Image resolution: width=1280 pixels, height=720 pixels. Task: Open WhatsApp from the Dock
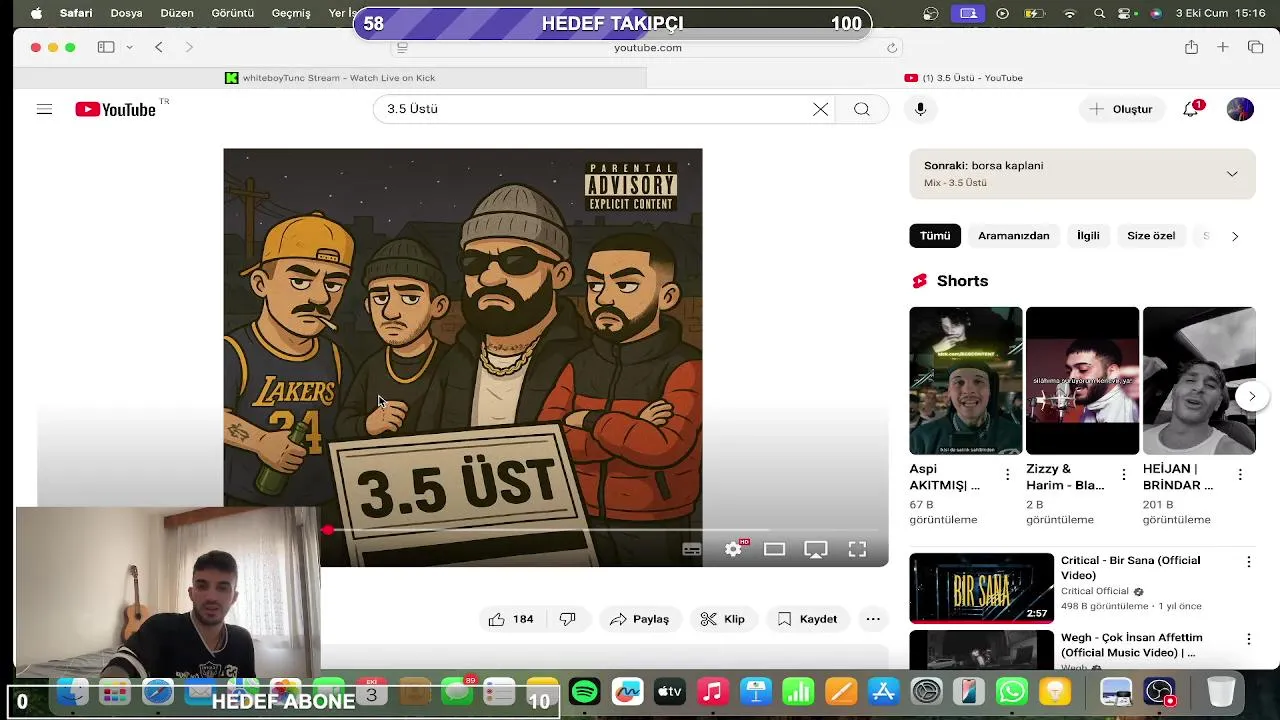point(1012,691)
